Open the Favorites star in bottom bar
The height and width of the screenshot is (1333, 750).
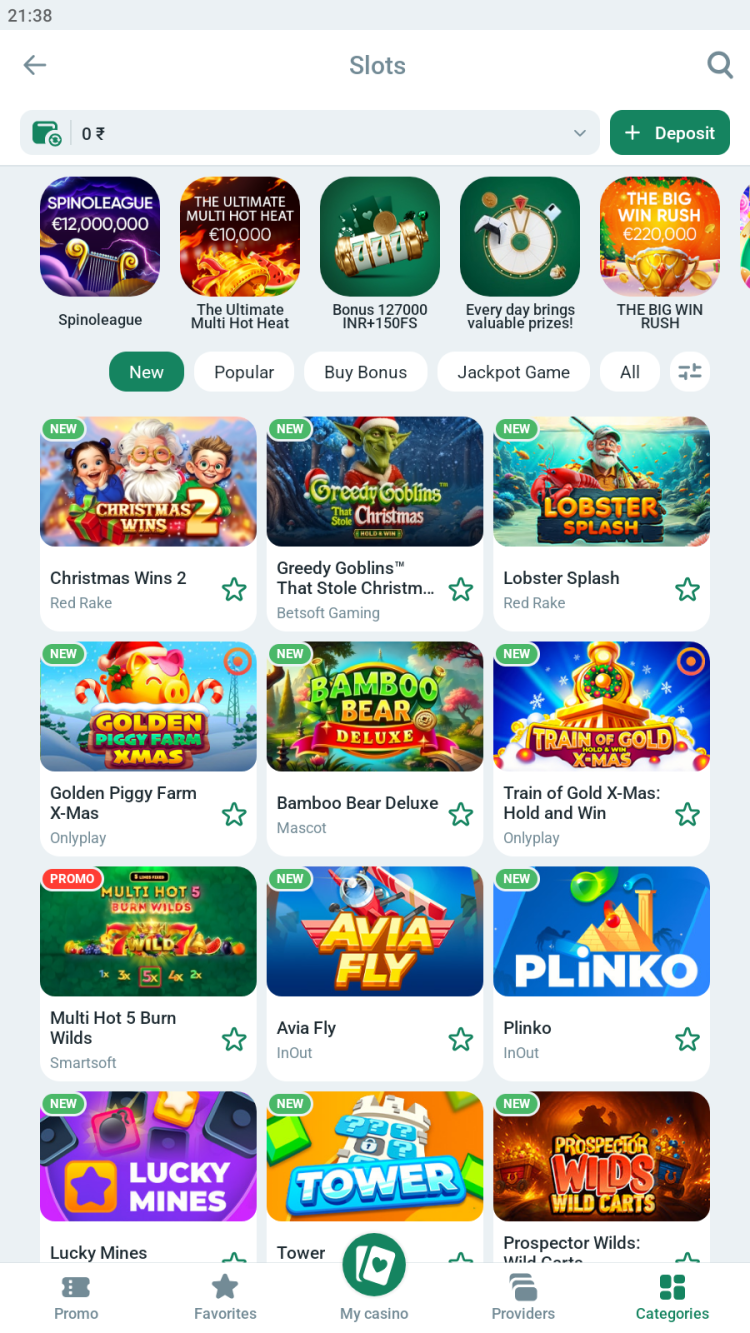click(225, 1286)
